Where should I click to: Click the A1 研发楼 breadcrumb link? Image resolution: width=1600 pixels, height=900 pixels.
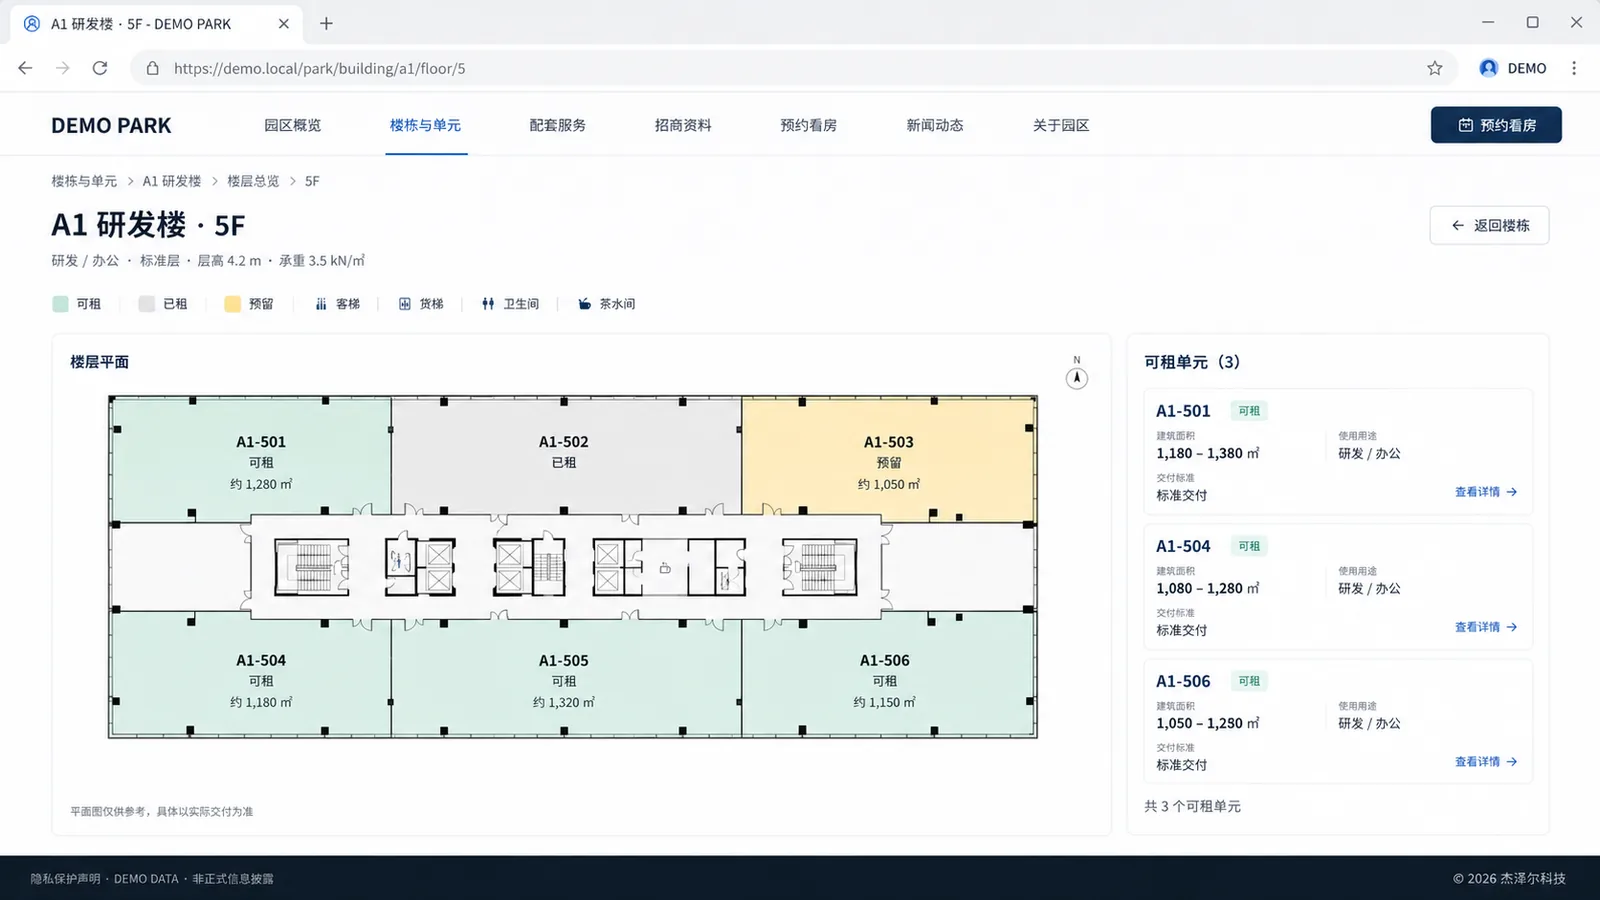click(x=172, y=181)
